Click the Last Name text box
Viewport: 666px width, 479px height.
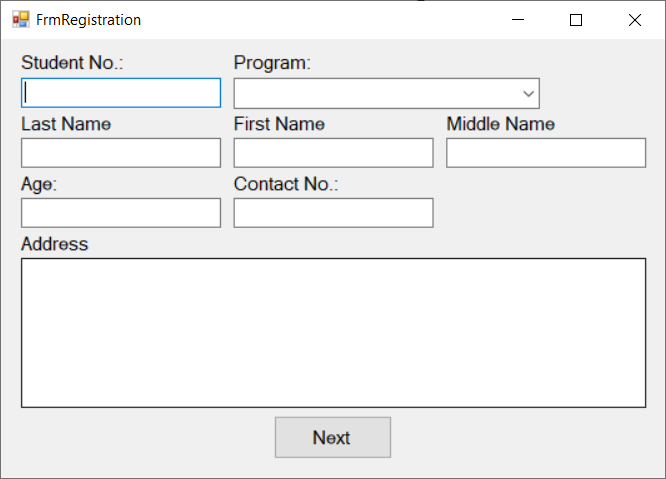121,152
